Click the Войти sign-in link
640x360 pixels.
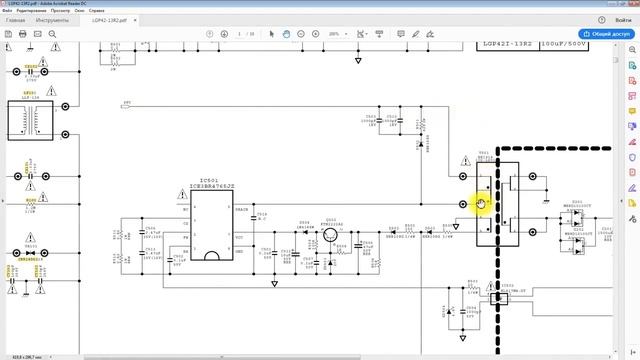click(x=623, y=20)
